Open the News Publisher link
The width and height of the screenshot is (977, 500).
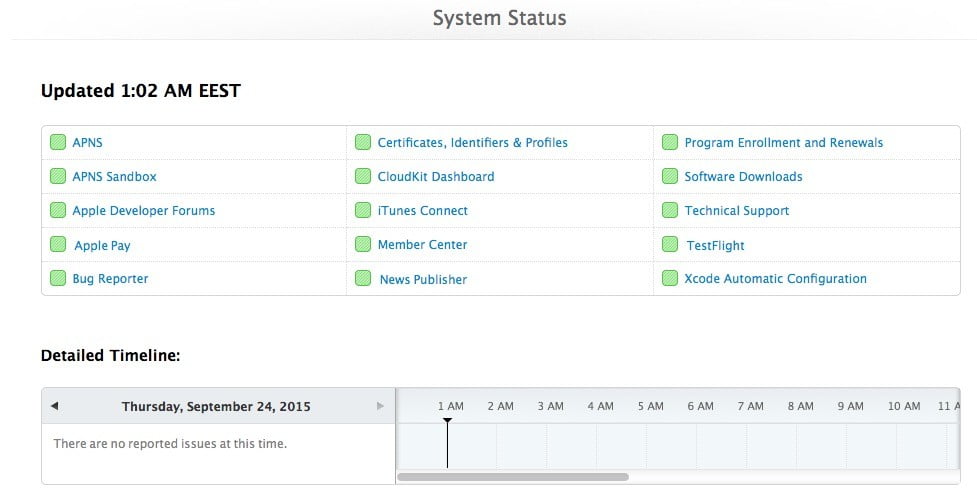[423, 280]
